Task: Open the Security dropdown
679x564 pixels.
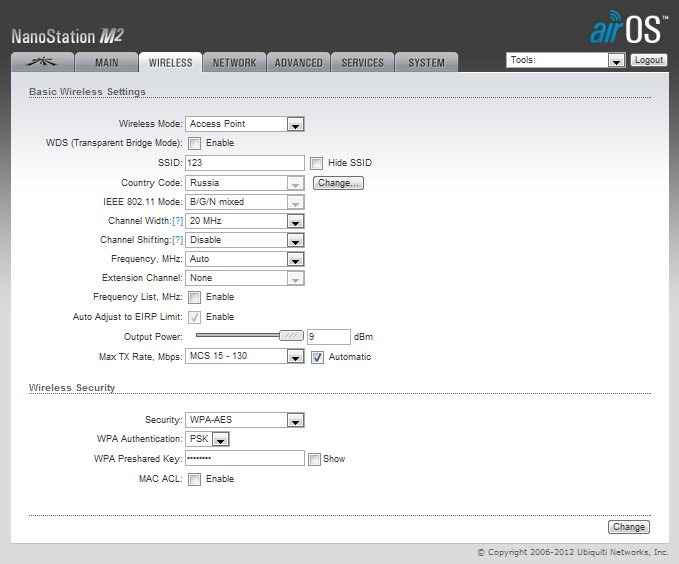Action: pos(245,420)
